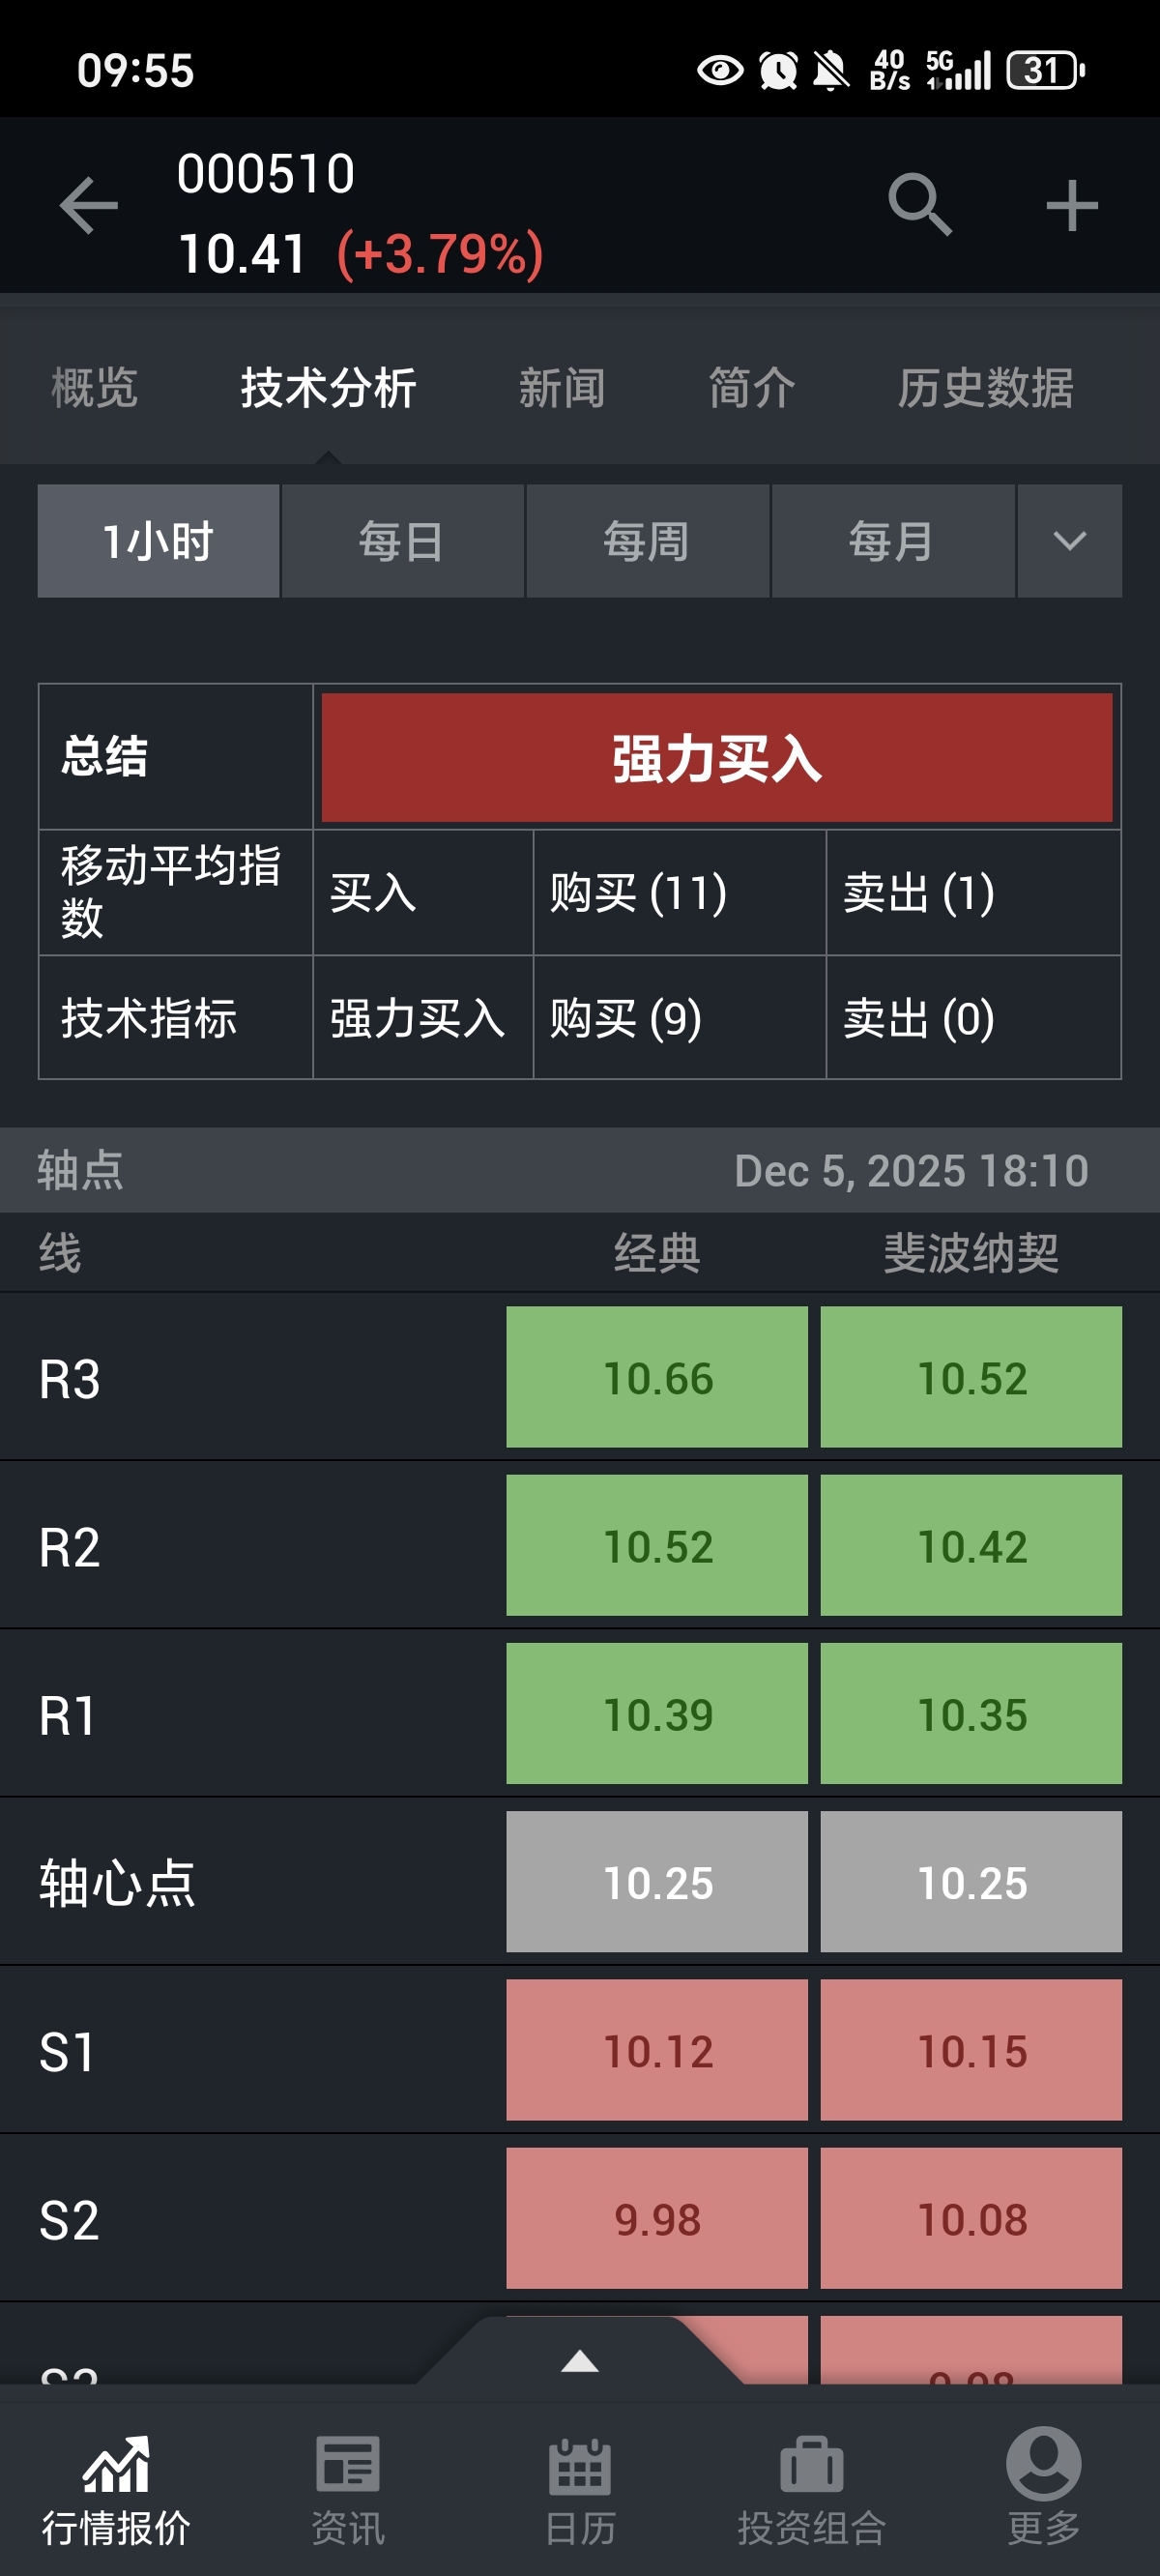Tap the red 强力买入 summary button
The height and width of the screenshot is (2576, 1160).
coord(716,757)
